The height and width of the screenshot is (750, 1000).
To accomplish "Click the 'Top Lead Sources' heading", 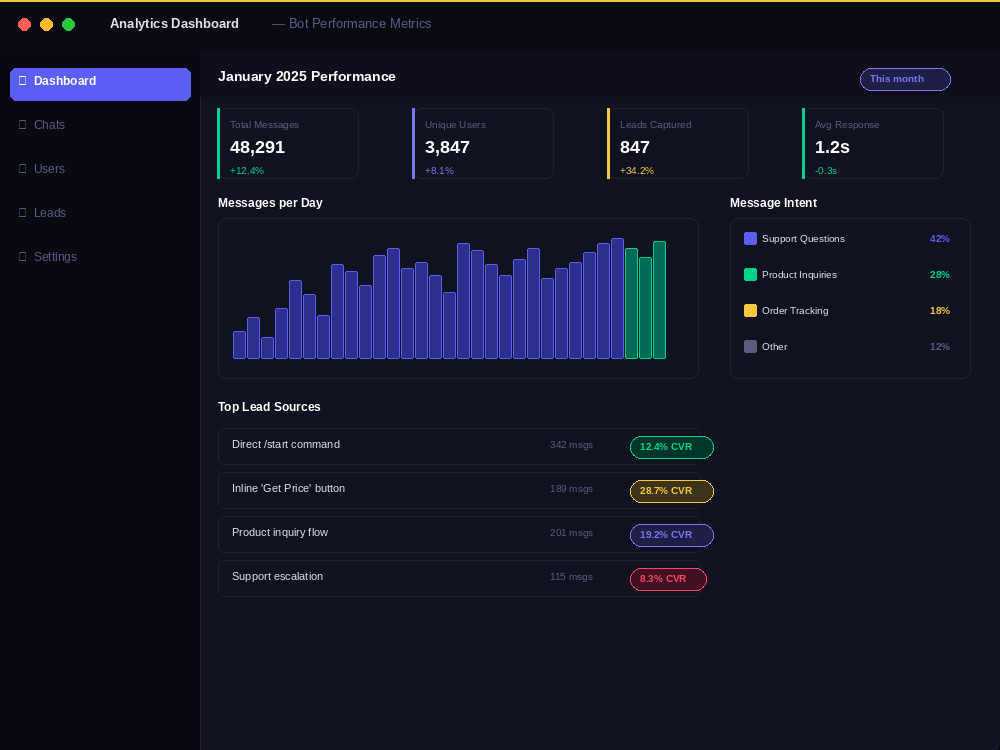I will tap(269, 407).
